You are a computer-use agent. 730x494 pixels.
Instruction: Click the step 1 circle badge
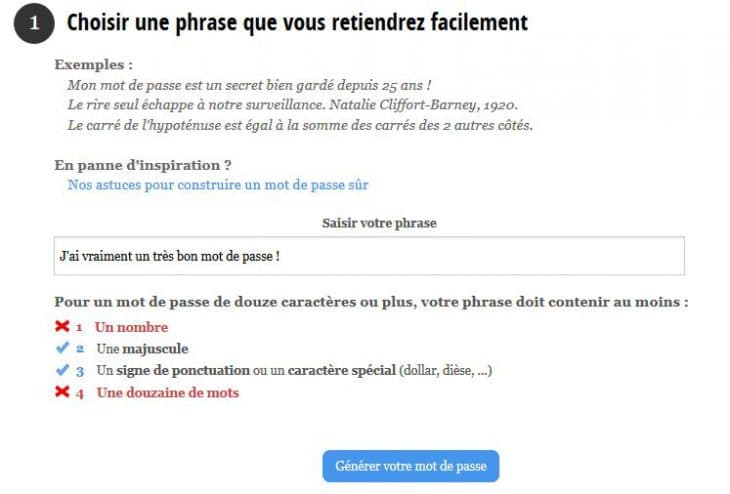[x=33, y=24]
